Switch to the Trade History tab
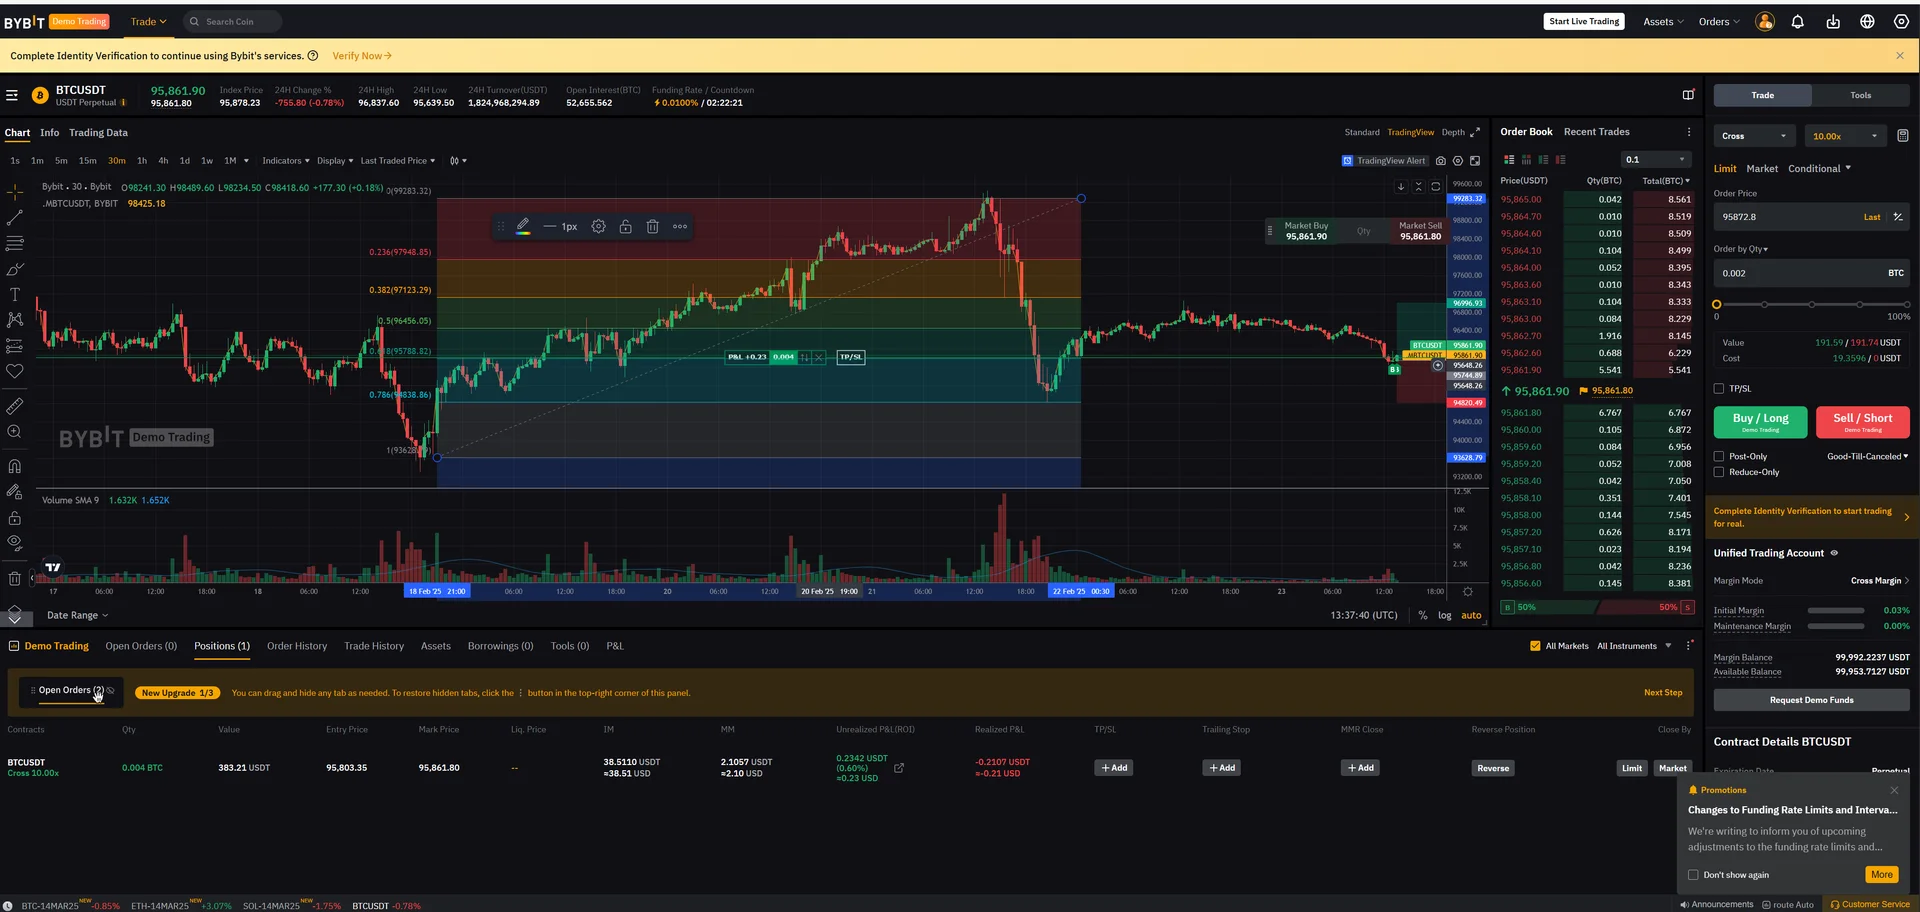This screenshot has width=1920, height=912. (374, 646)
